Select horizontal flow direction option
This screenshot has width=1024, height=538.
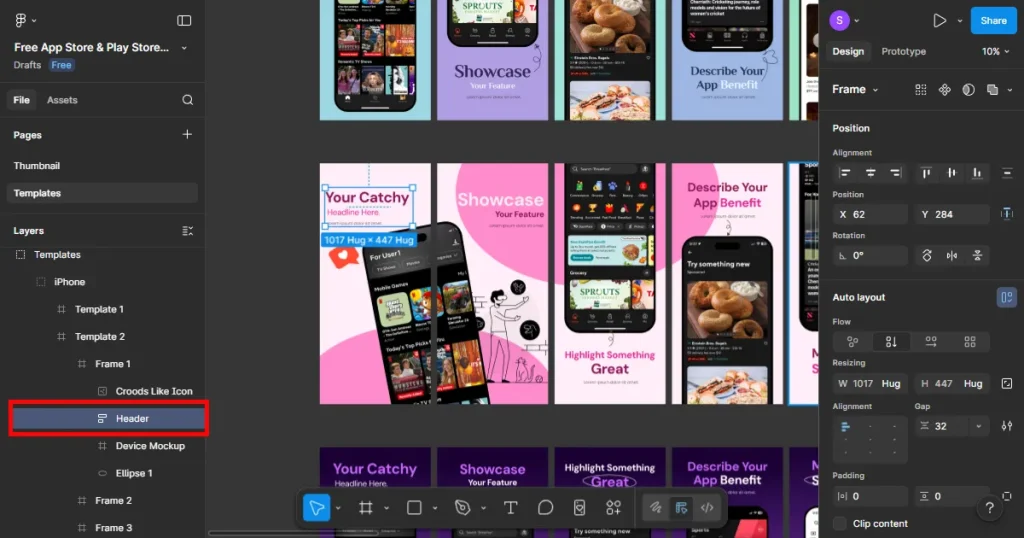coord(931,341)
